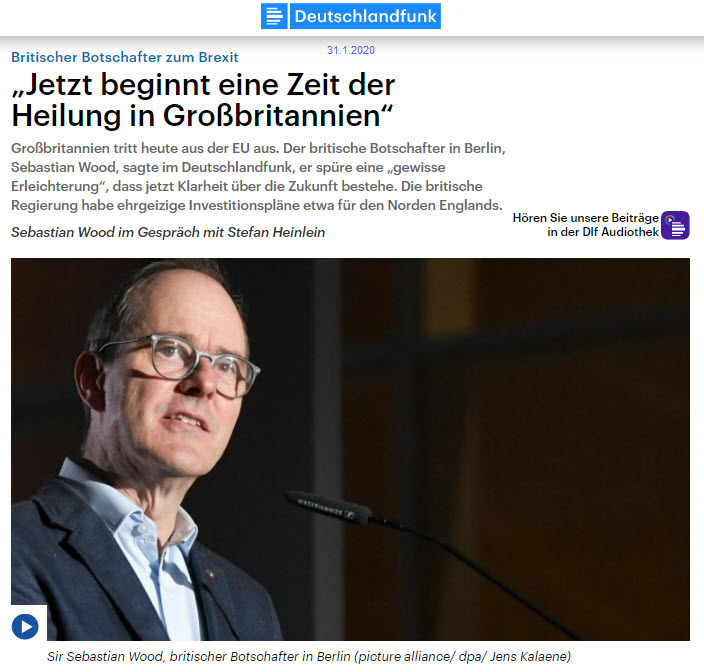Click the line "Sebastian Wood im Gespräch mit Stefan Heinlein"
Viewport: 704px width, 672px height.
(x=168, y=232)
